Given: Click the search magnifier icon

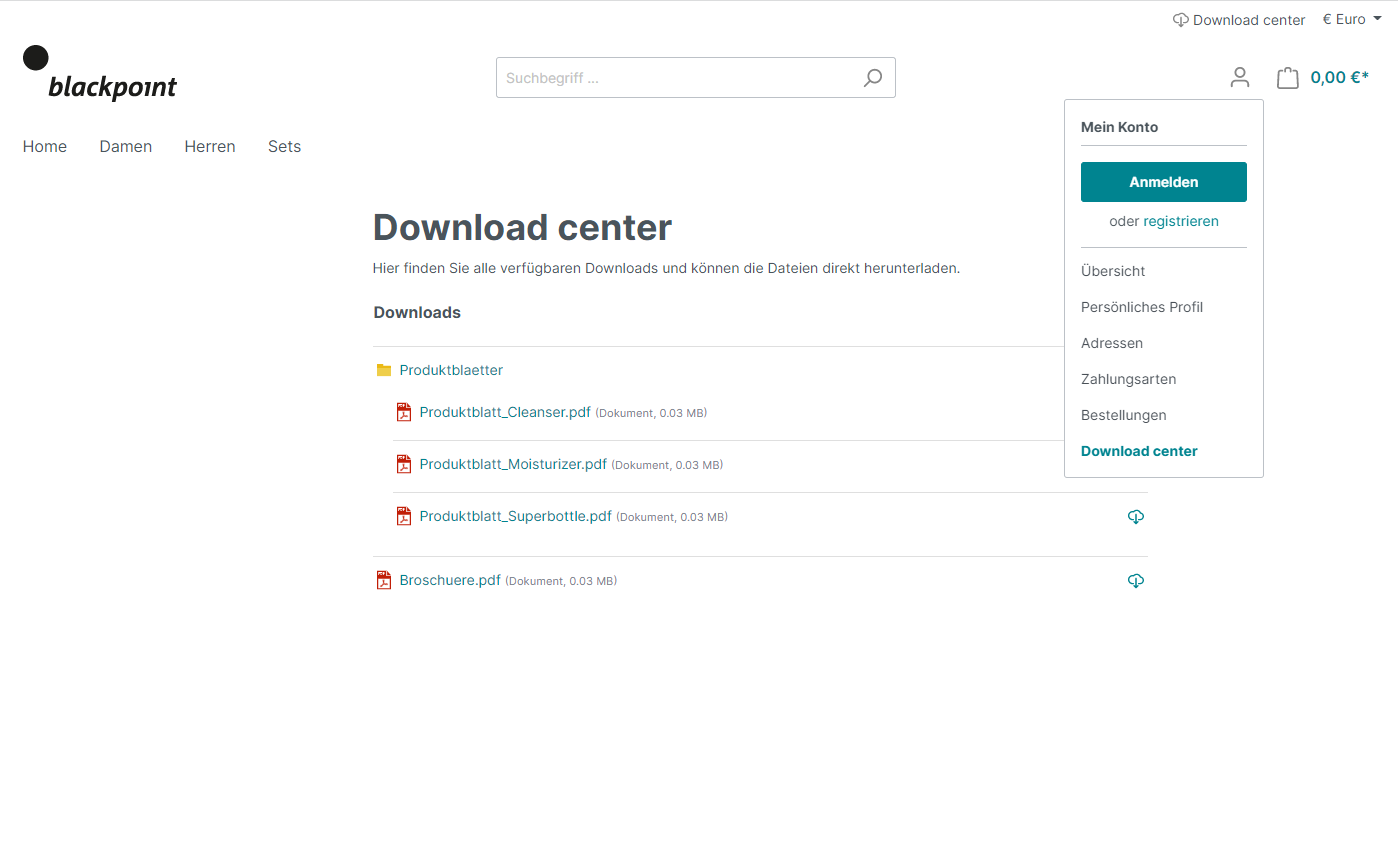Looking at the screenshot, I should click(873, 77).
